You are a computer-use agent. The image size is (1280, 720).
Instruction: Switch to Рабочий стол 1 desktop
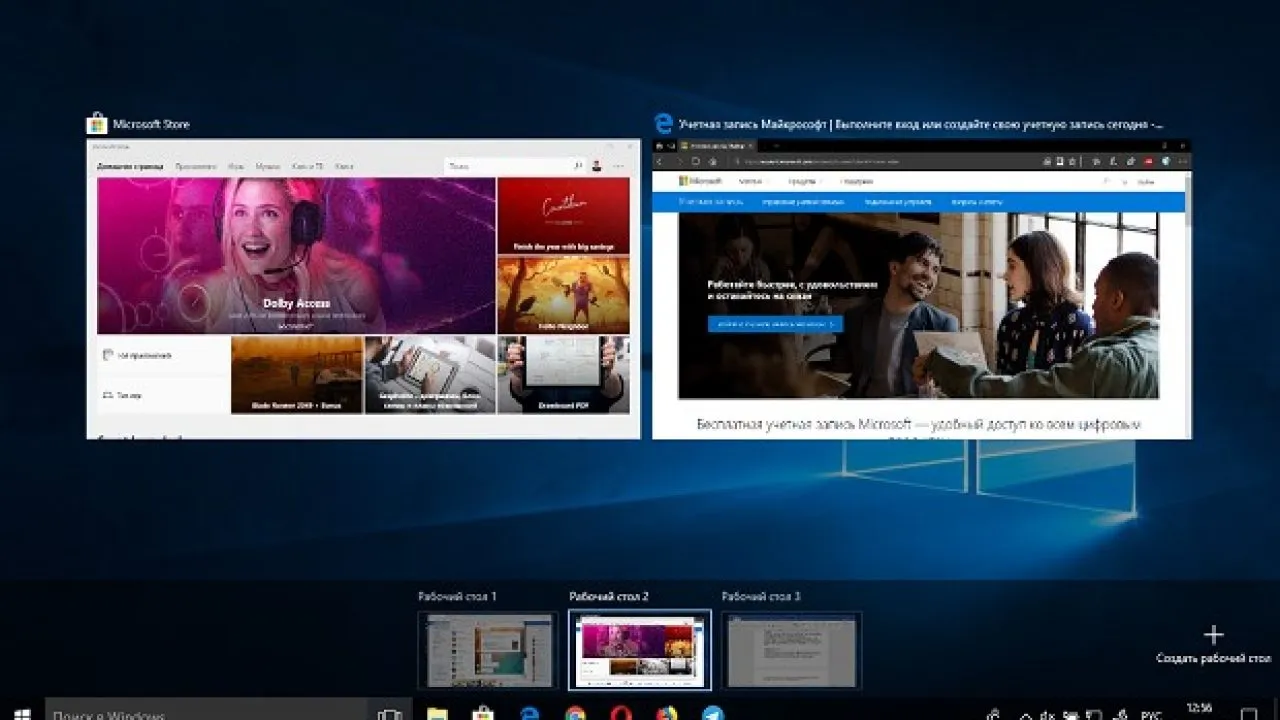488,650
